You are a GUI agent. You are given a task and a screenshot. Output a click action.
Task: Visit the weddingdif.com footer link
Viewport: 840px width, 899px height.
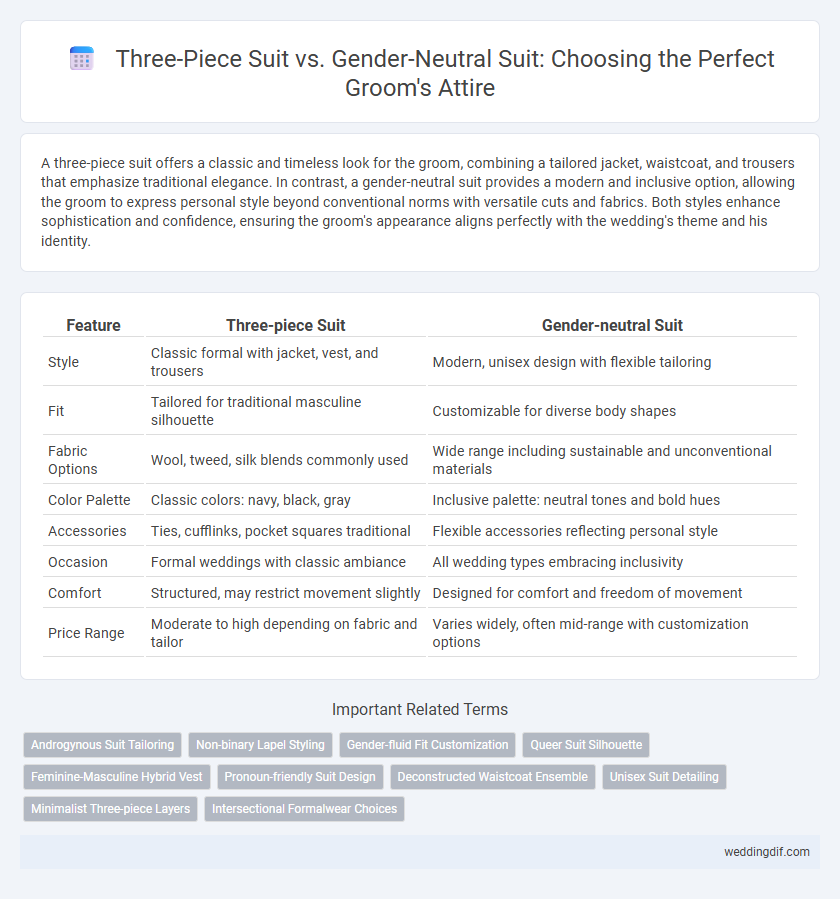767,852
